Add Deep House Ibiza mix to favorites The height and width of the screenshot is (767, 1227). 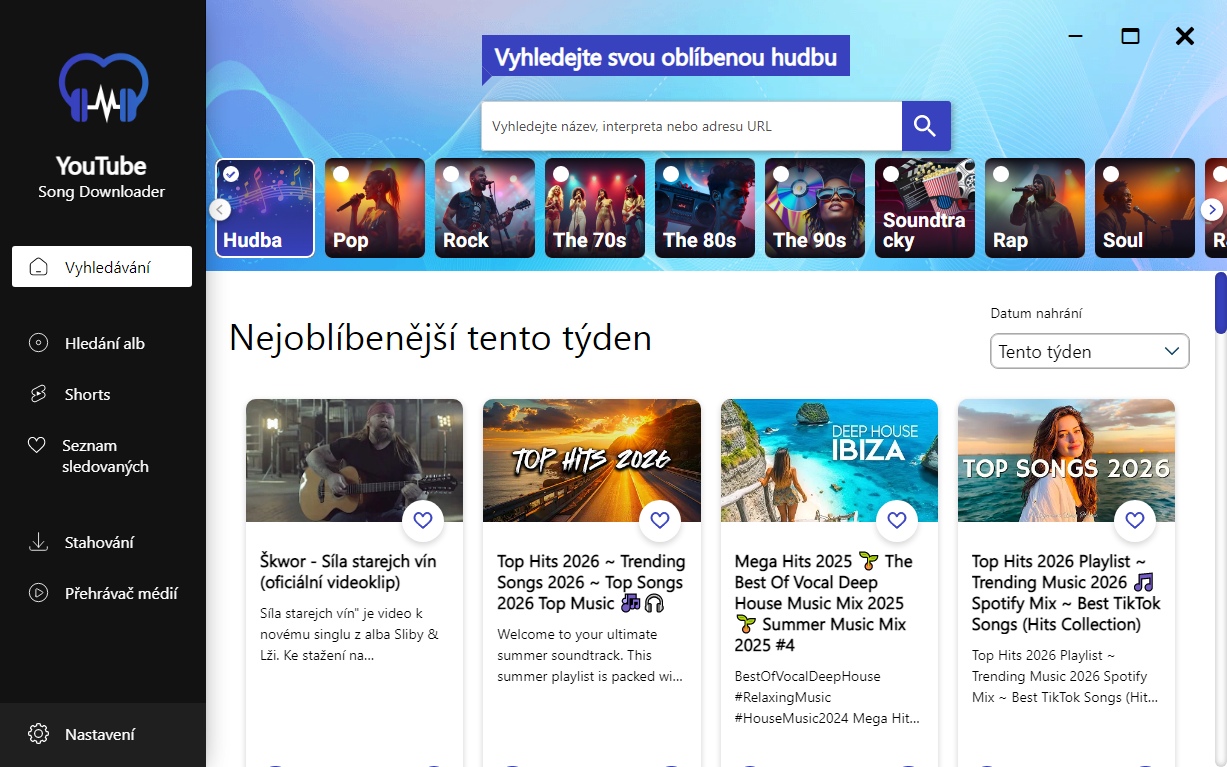[897, 520]
